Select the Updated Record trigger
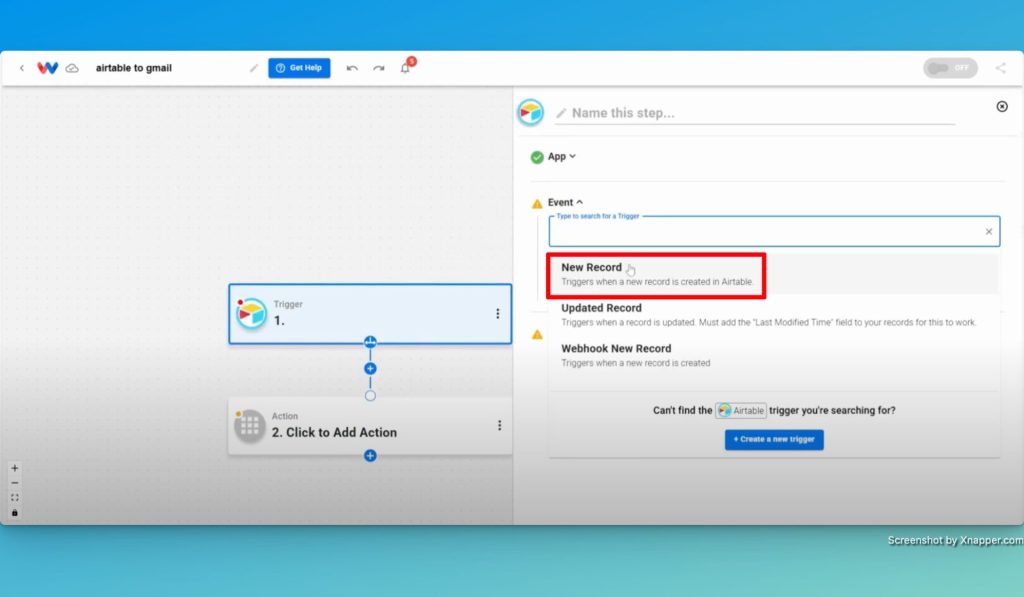Screen dimensions: 1024x597 [774, 315]
